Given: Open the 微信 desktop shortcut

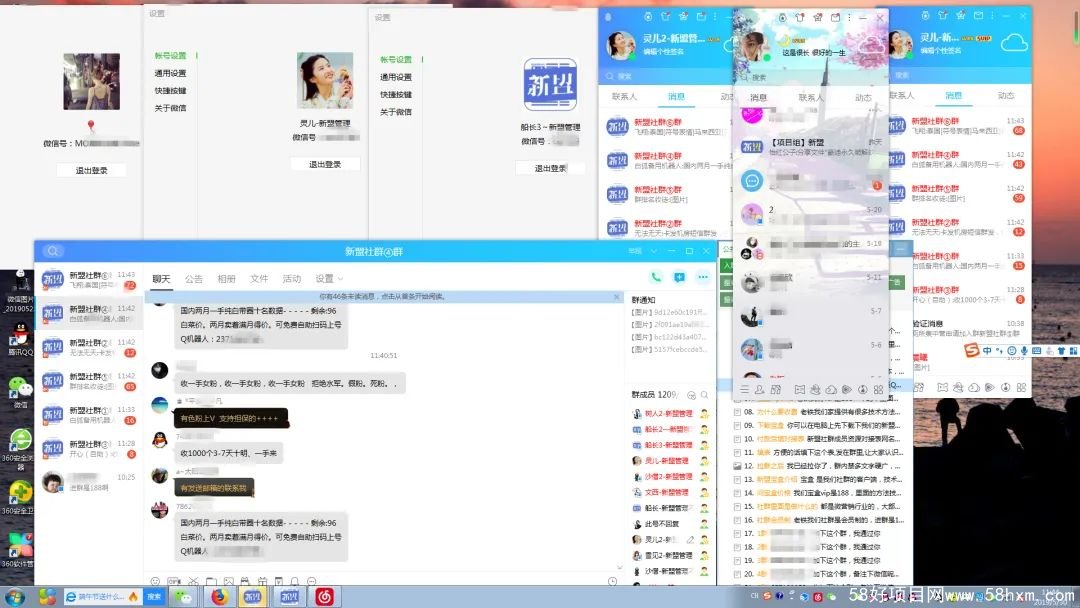Looking at the screenshot, I should (x=21, y=392).
